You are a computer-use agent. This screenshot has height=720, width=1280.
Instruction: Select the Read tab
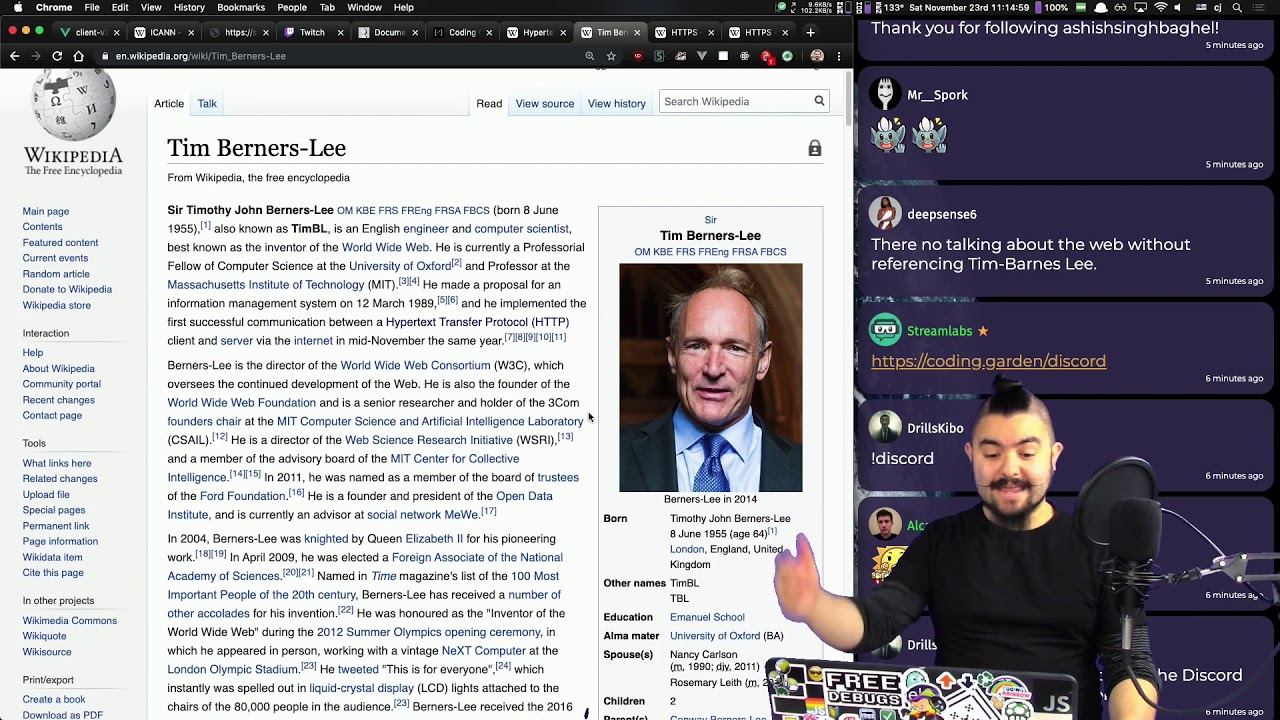point(489,103)
